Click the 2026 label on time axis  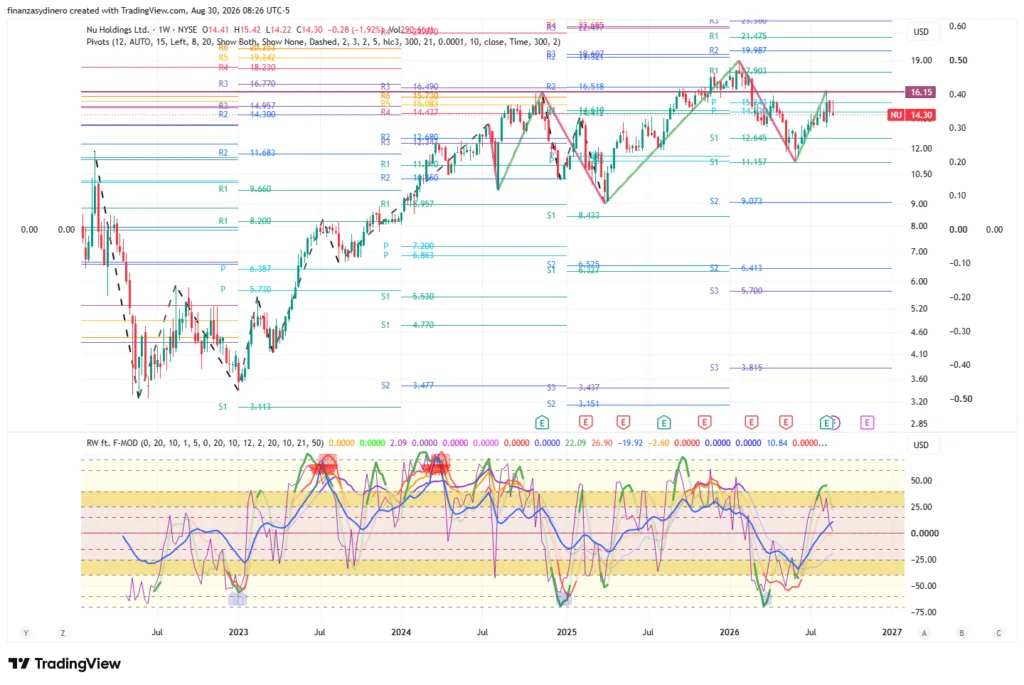click(729, 632)
